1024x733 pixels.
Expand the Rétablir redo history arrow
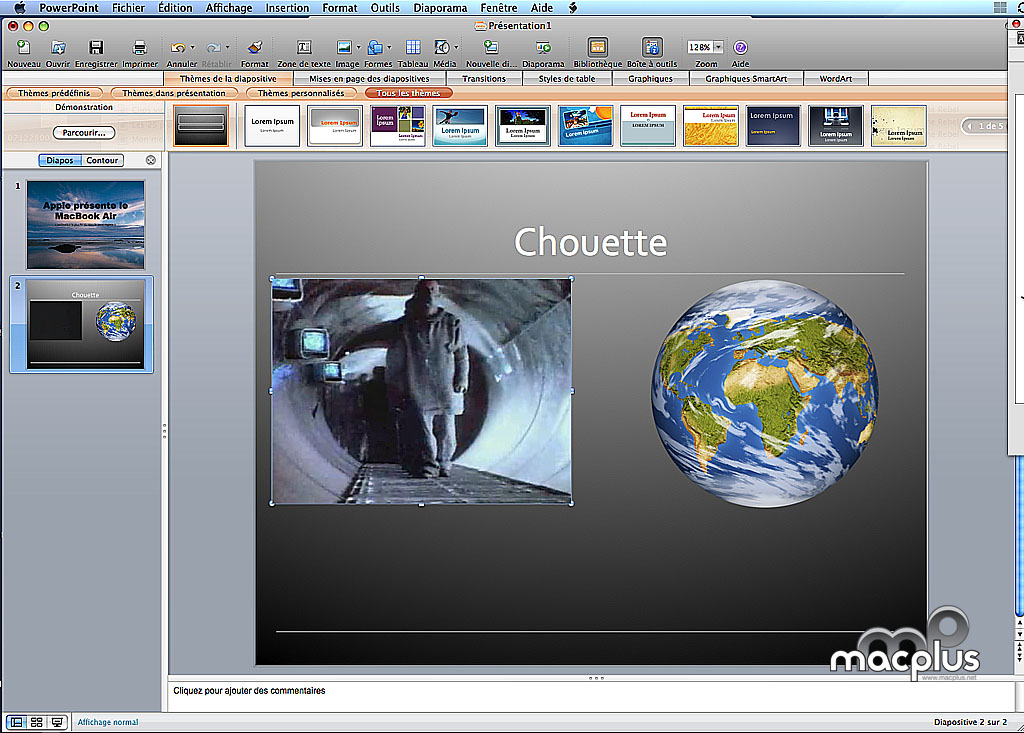click(227, 47)
